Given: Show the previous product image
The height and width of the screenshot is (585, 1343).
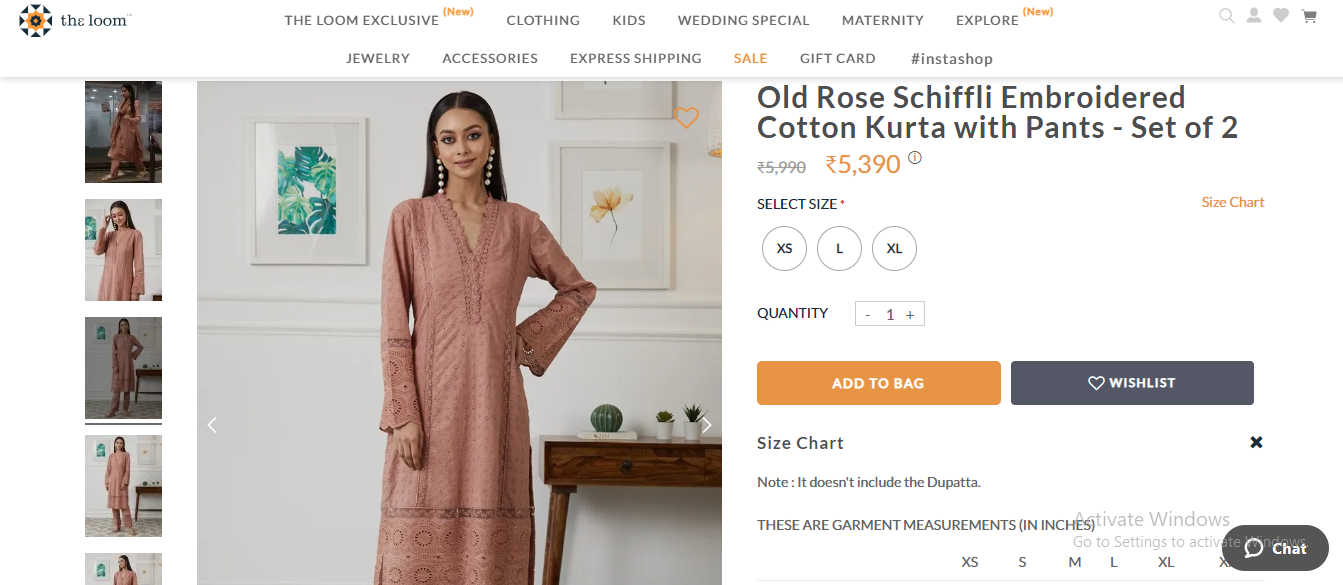Looking at the screenshot, I should [x=212, y=425].
